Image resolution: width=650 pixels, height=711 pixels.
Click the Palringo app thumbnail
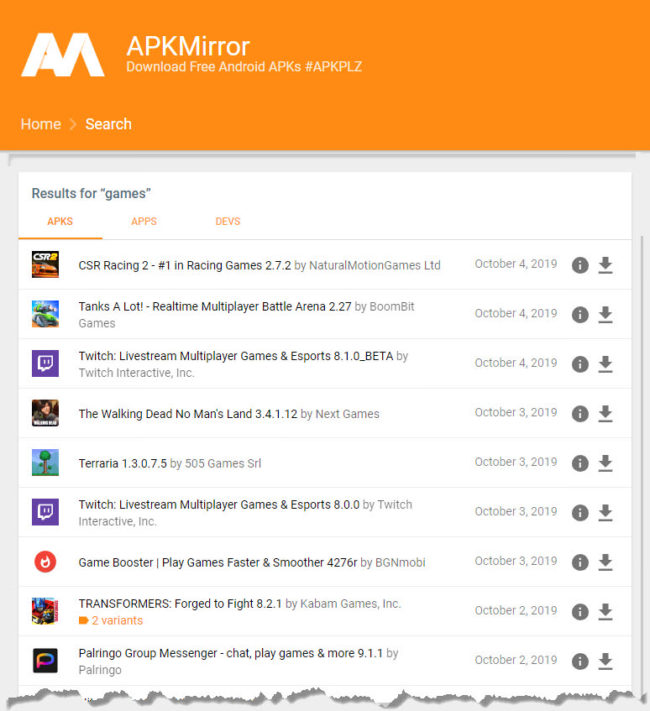coord(45,660)
